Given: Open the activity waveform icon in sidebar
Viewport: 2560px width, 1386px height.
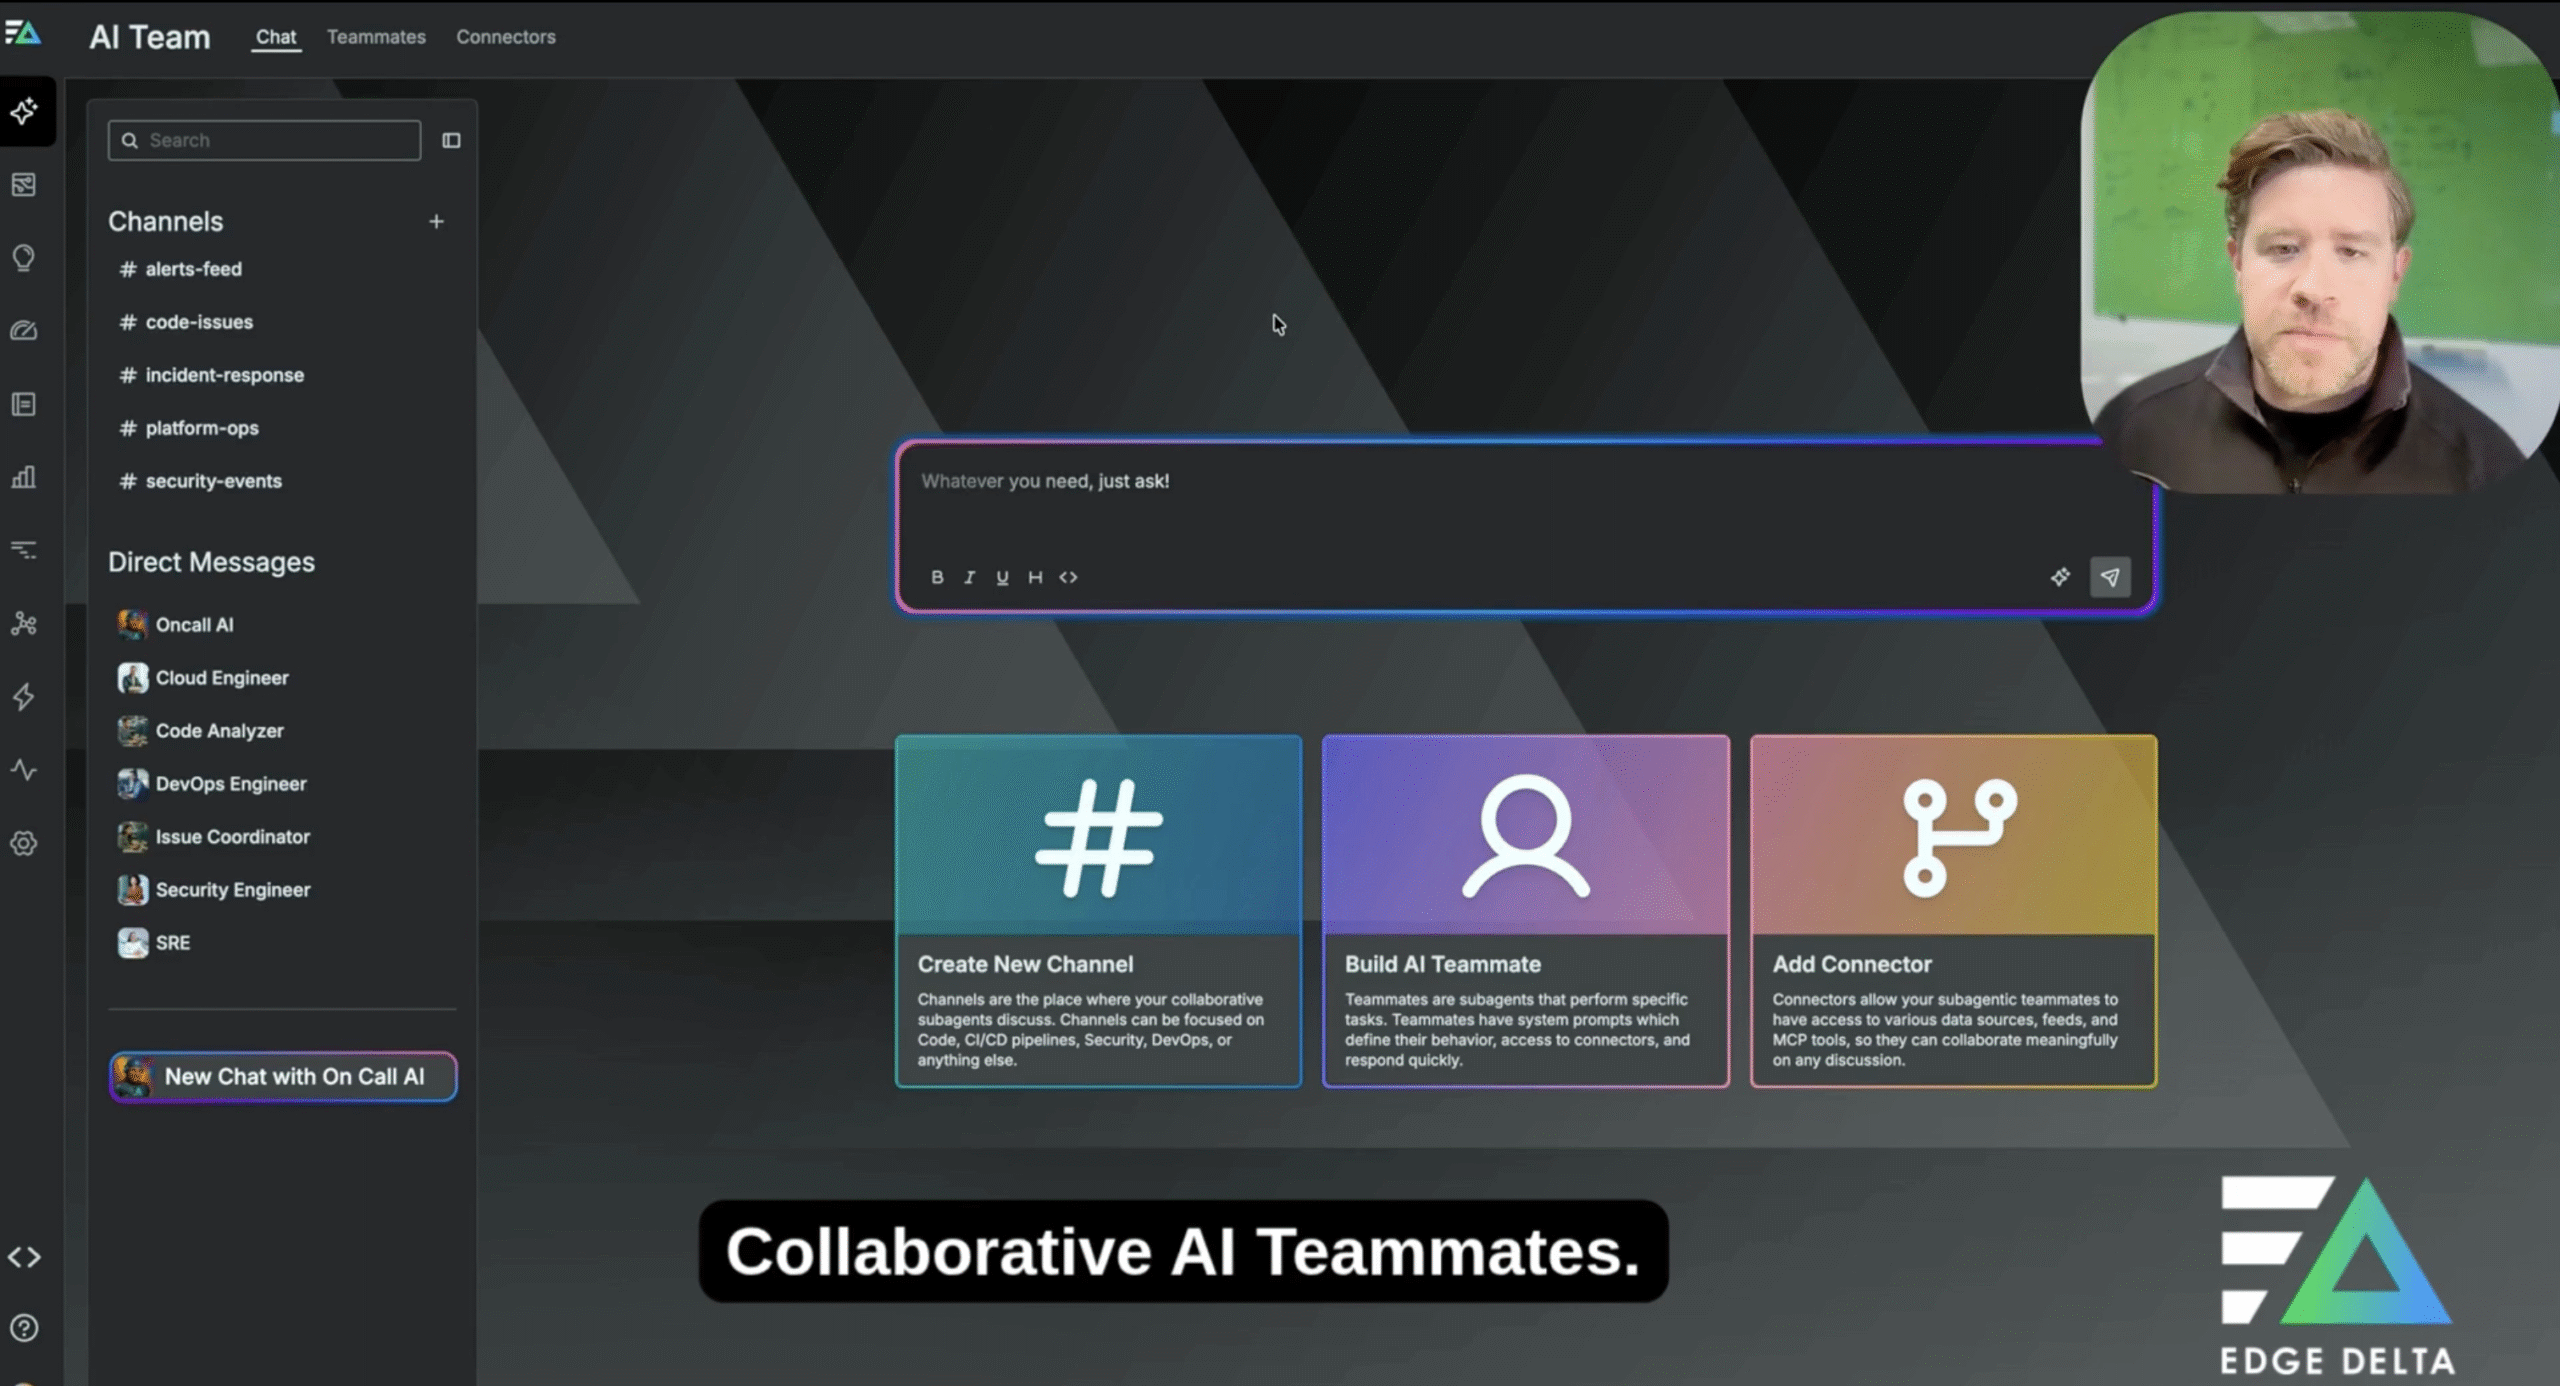Looking at the screenshot, I should tap(25, 771).
